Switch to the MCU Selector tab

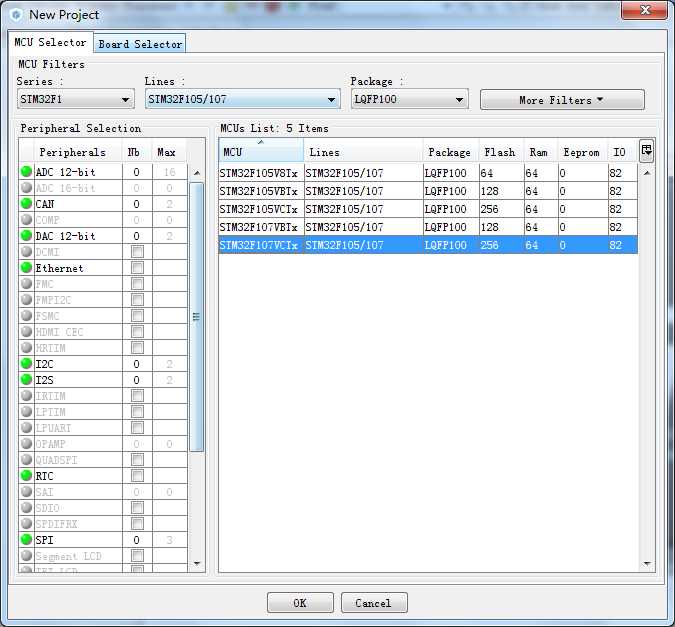point(50,42)
